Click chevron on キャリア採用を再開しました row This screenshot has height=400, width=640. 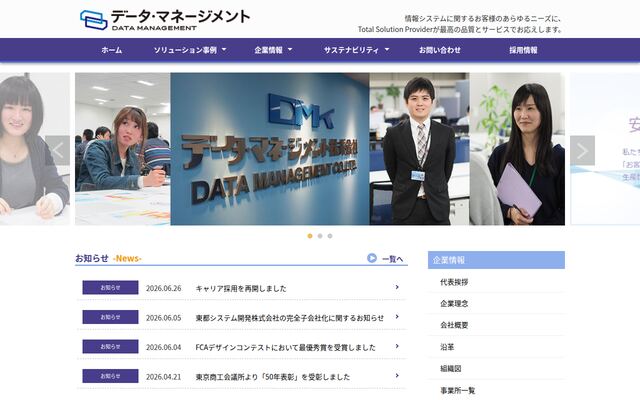(397, 287)
